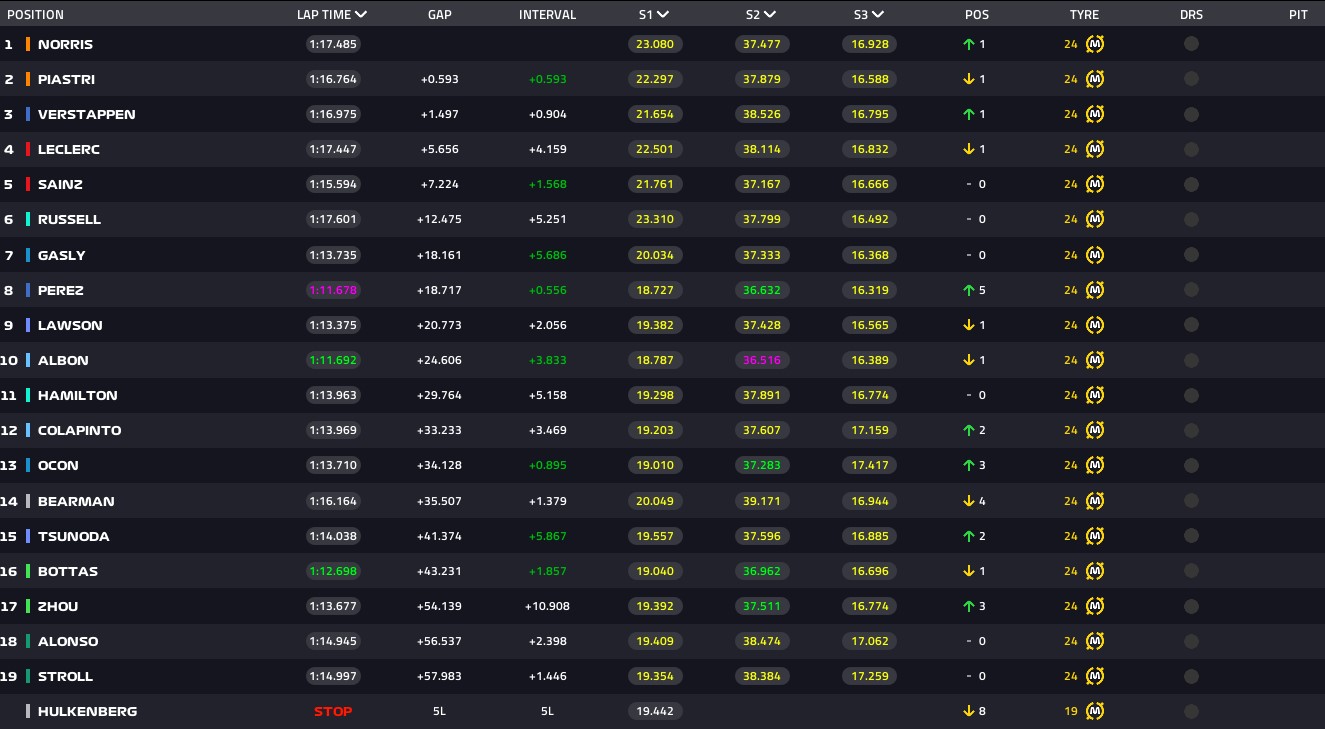The height and width of the screenshot is (729, 1325).
Task: Click the DRS indicator dot for Hulkenberg
Action: (1191, 711)
